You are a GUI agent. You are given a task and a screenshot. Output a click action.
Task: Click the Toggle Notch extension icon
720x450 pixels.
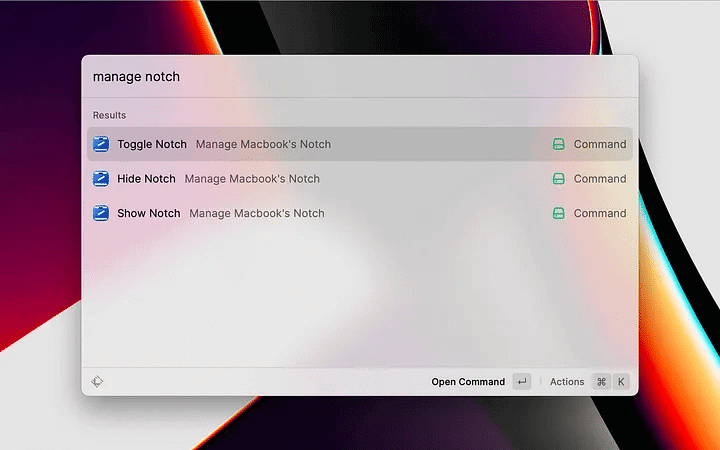tap(100, 144)
